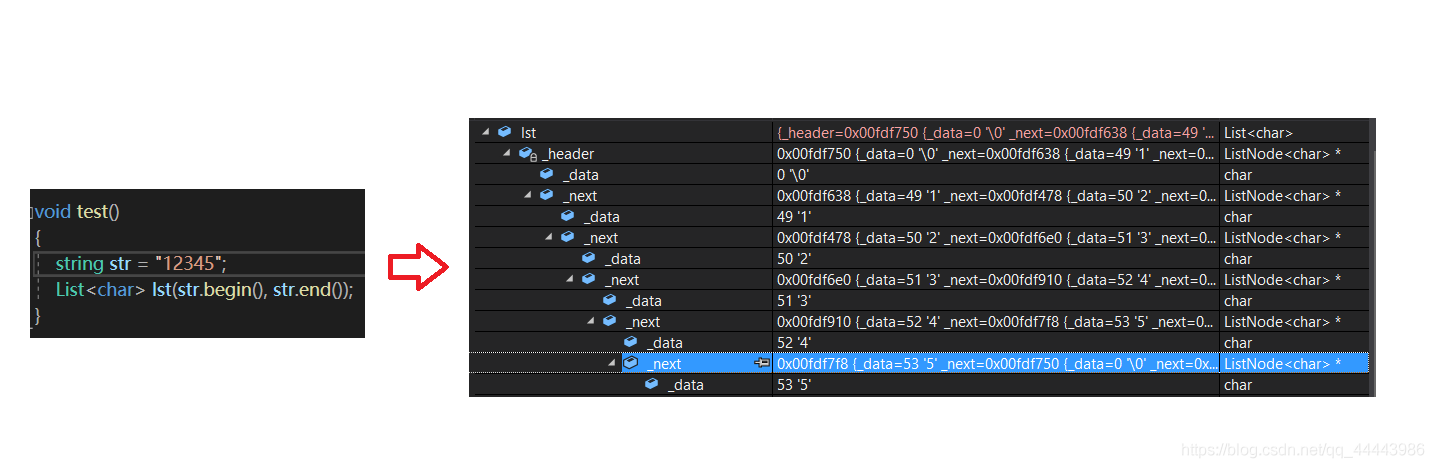Click the cube icon of _next row 0x00fdf6e0

(x=588, y=279)
